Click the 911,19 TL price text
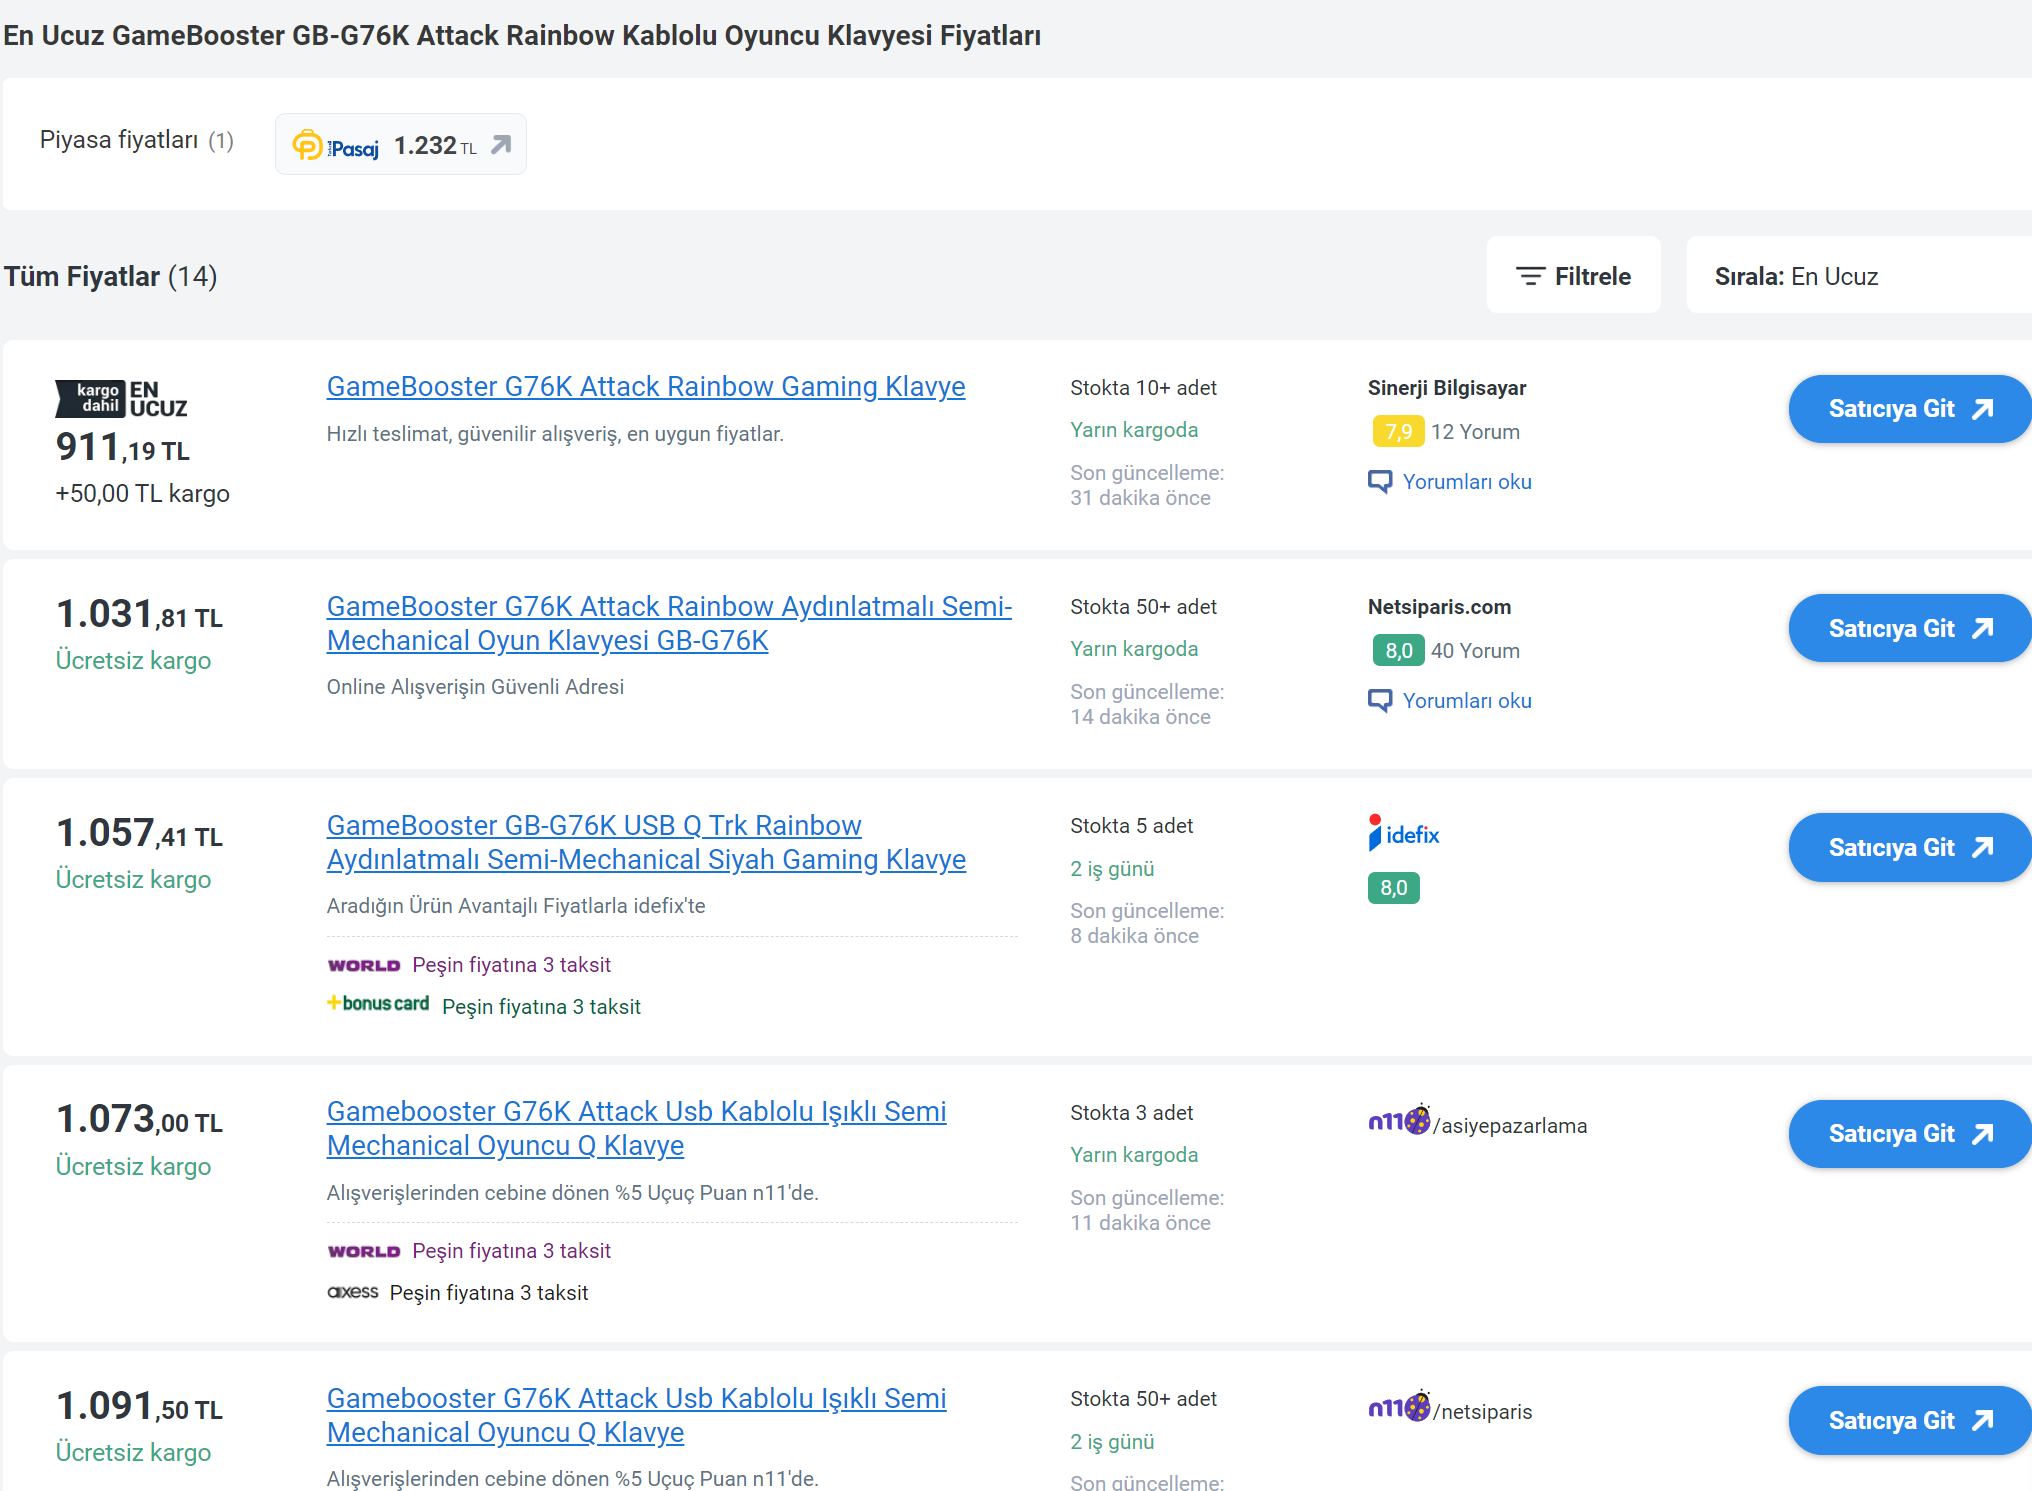 (x=122, y=447)
